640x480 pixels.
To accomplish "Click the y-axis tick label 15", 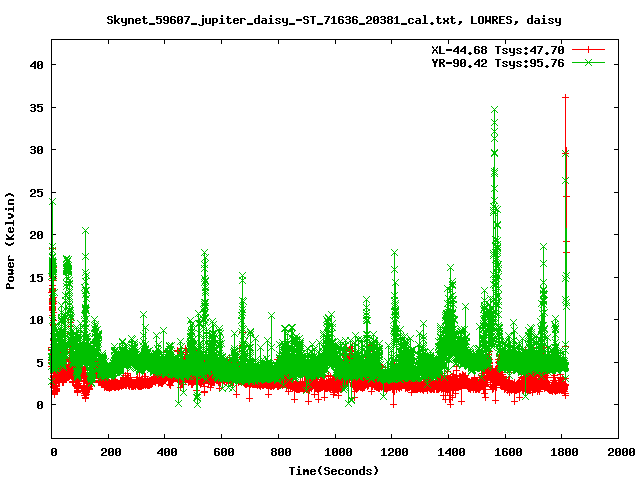I will (37, 278).
